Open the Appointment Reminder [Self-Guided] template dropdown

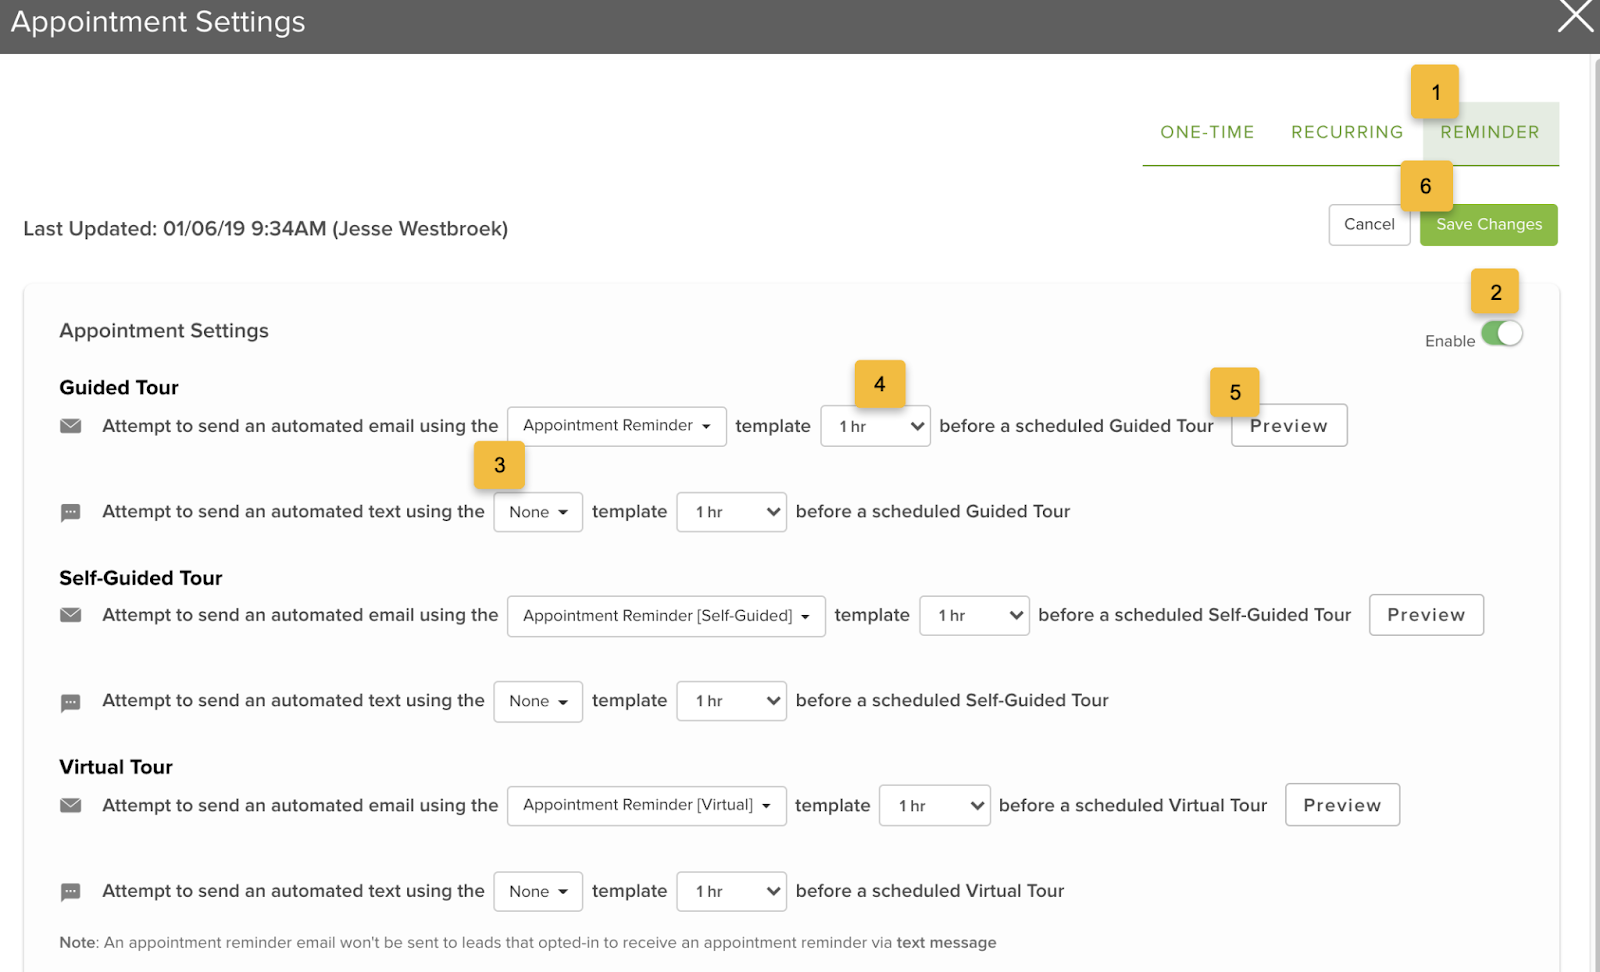pos(666,616)
